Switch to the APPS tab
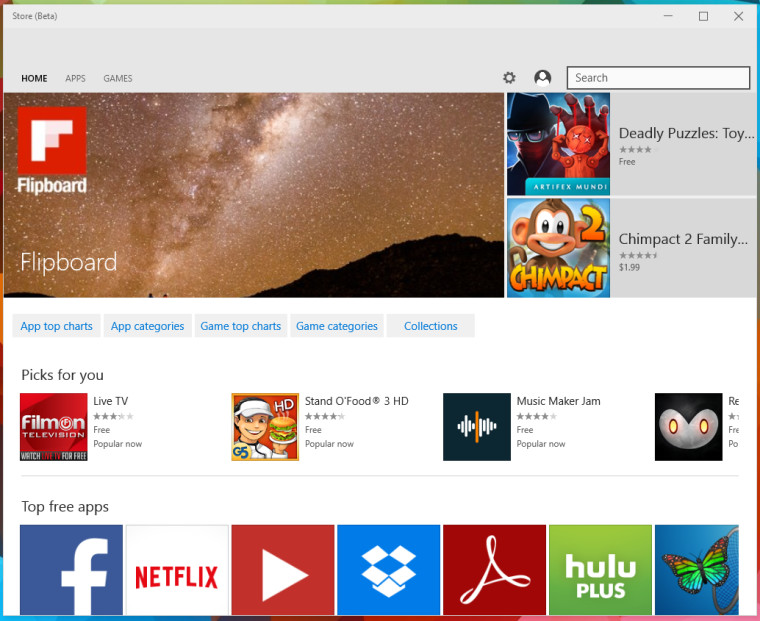 (75, 78)
